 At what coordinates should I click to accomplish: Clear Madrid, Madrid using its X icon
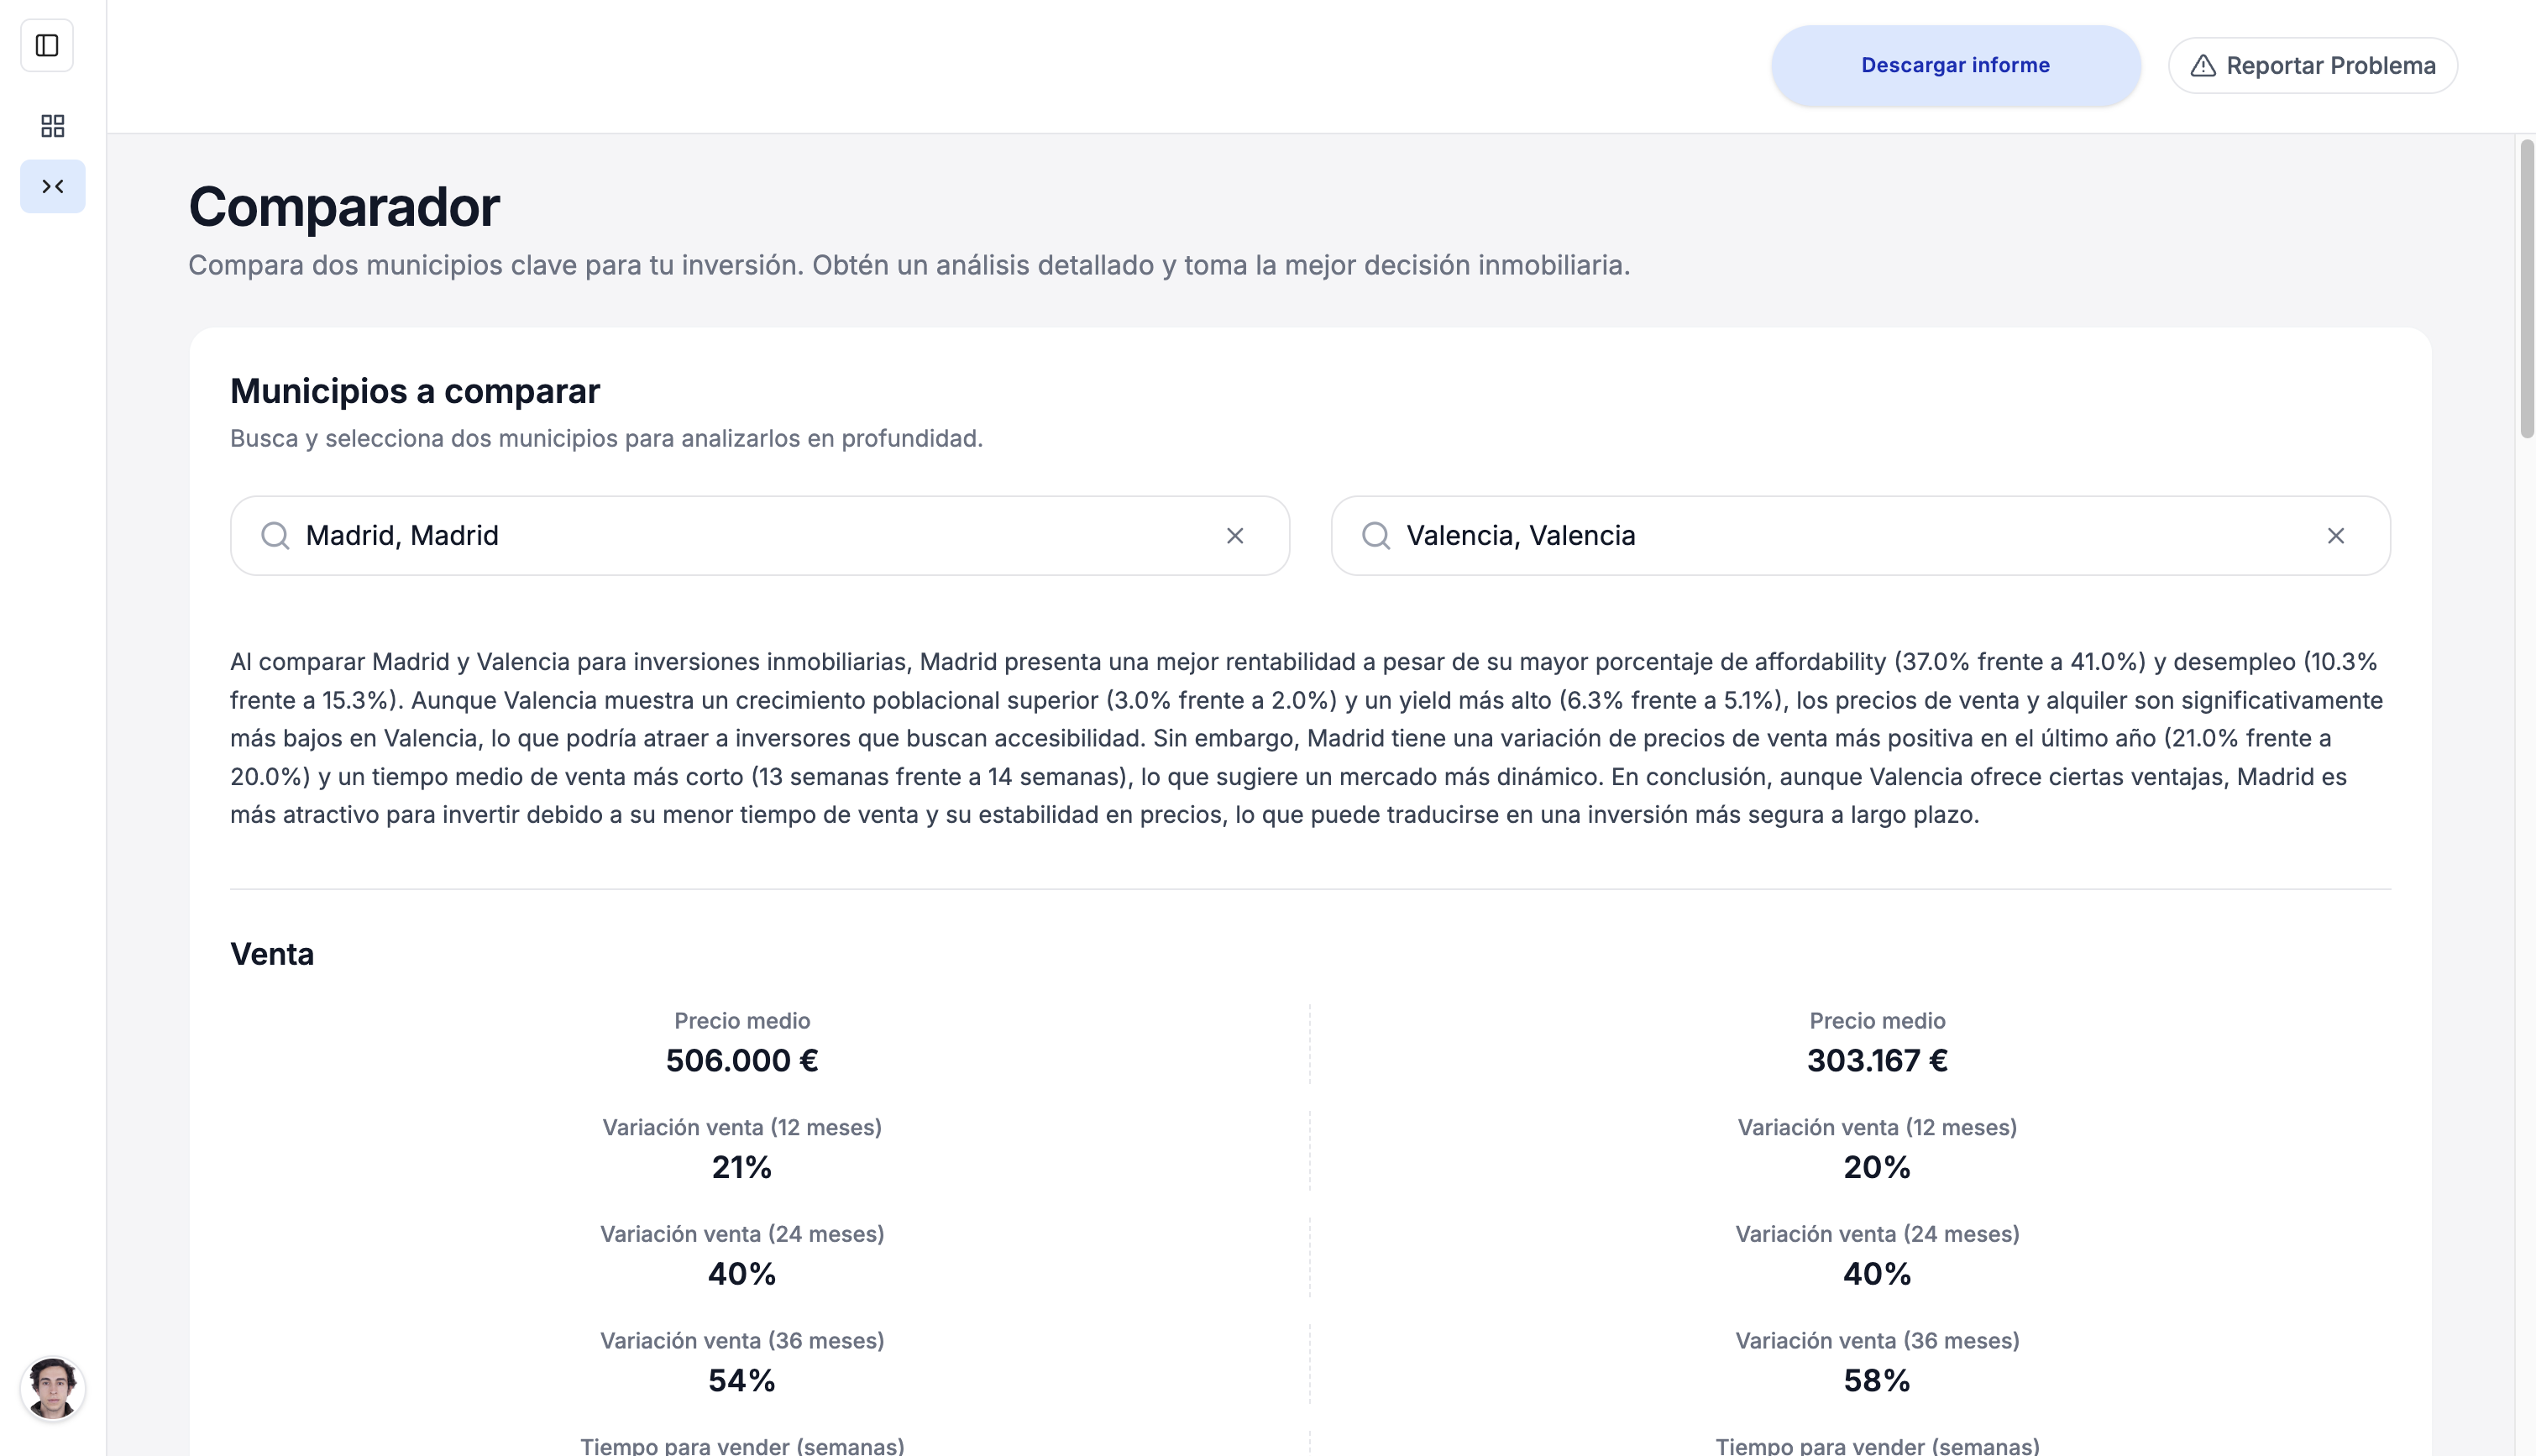coord(1236,536)
